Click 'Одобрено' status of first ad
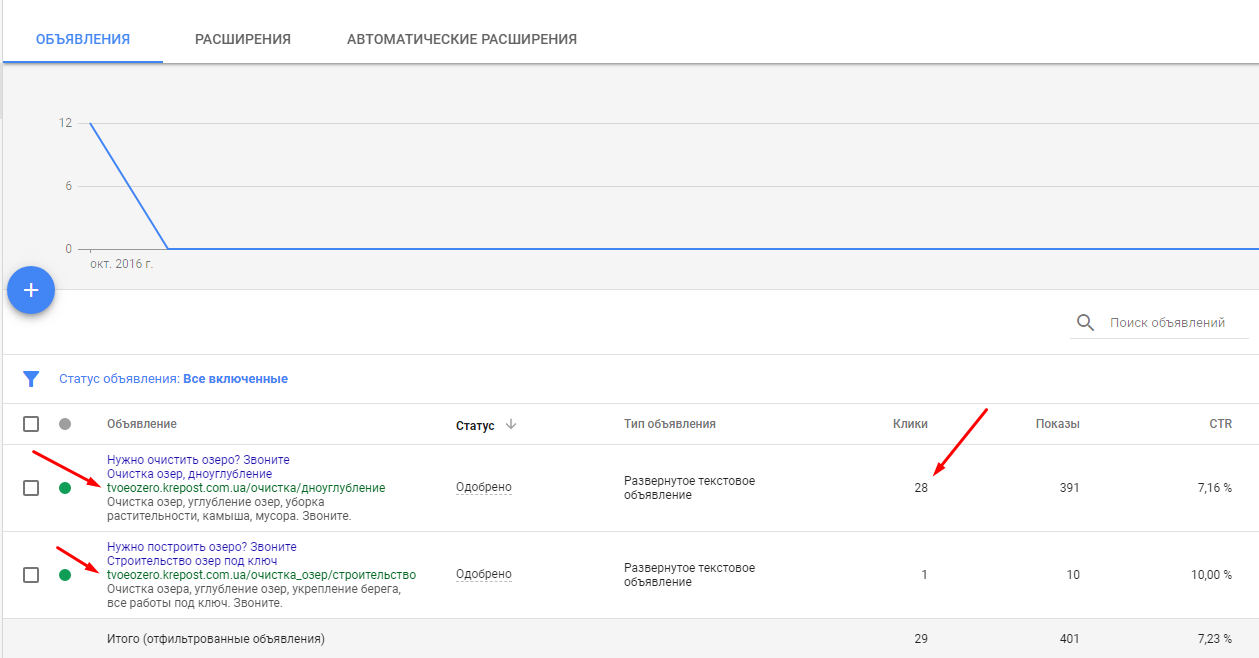Screen dimensions: 1259x658 point(483,487)
